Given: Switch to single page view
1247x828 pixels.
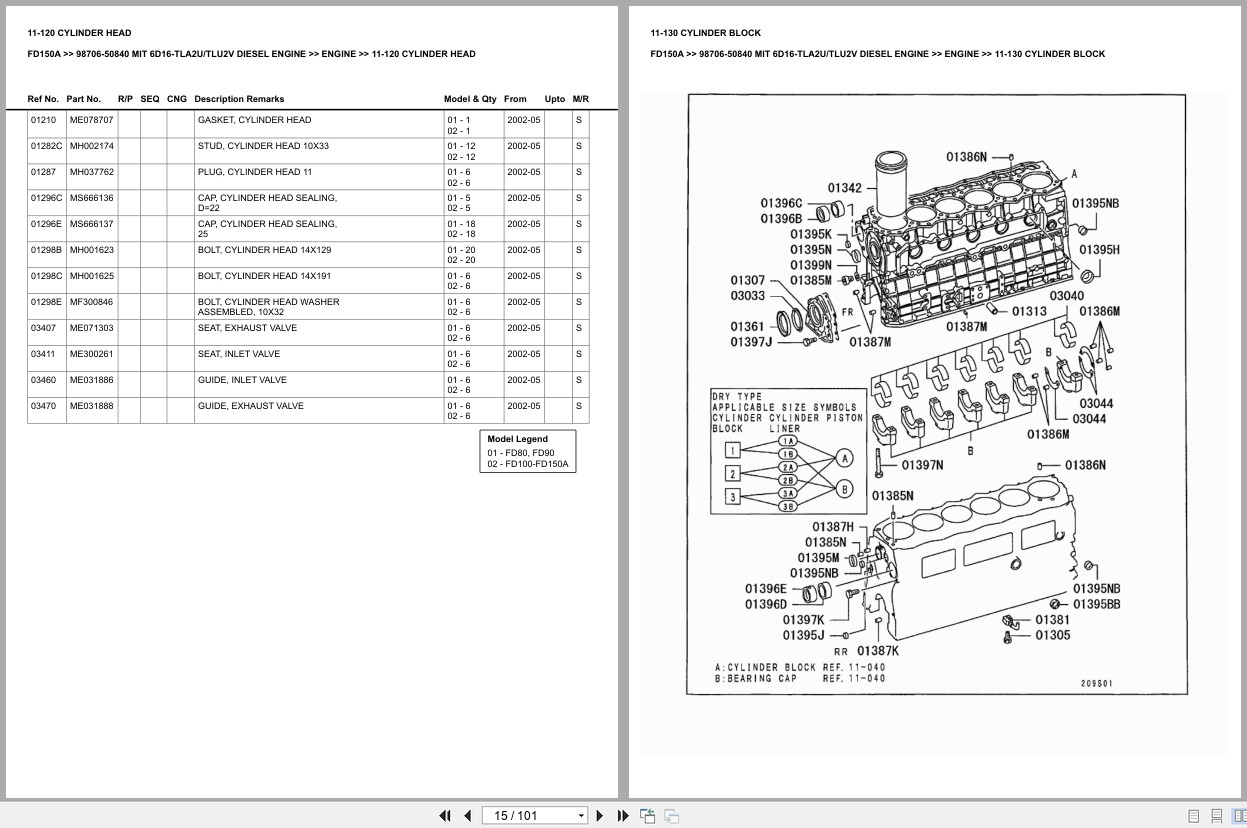Looking at the screenshot, I should click(x=1194, y=816).
